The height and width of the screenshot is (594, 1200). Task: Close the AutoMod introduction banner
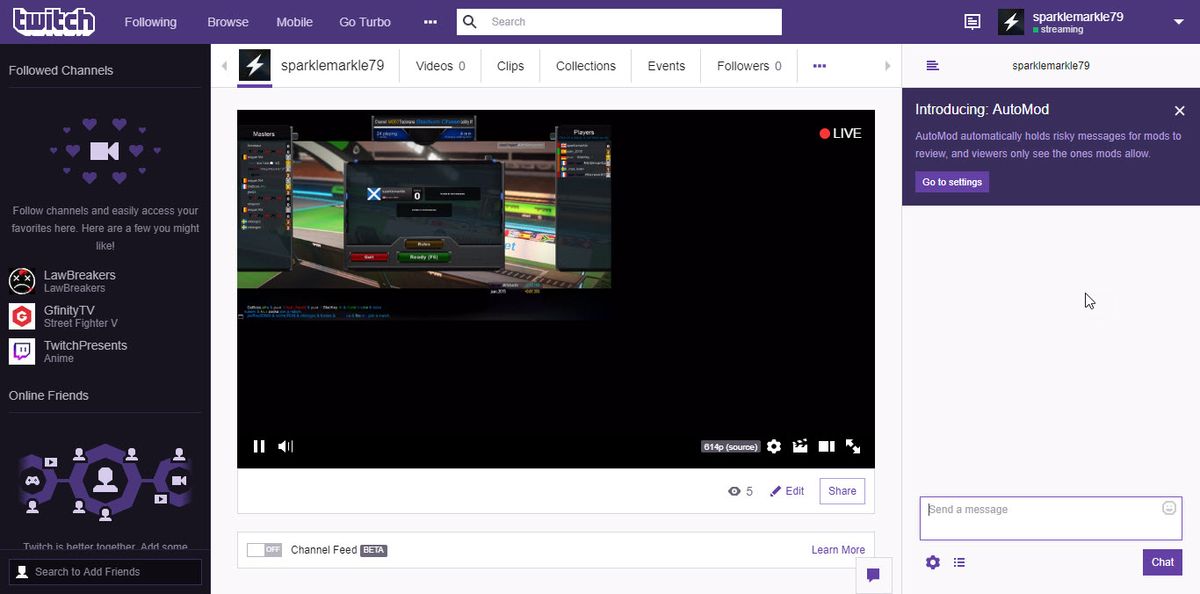point(1179,111)
